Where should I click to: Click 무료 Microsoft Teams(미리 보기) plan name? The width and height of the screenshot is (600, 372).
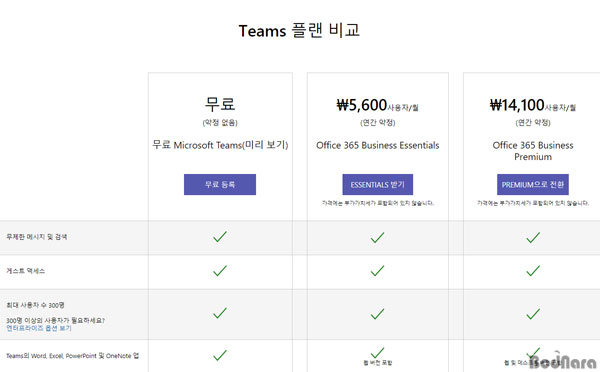coord(220,145)
